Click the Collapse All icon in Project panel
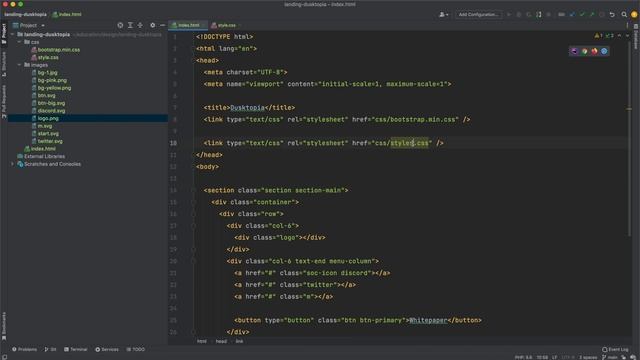 point(140,25)
